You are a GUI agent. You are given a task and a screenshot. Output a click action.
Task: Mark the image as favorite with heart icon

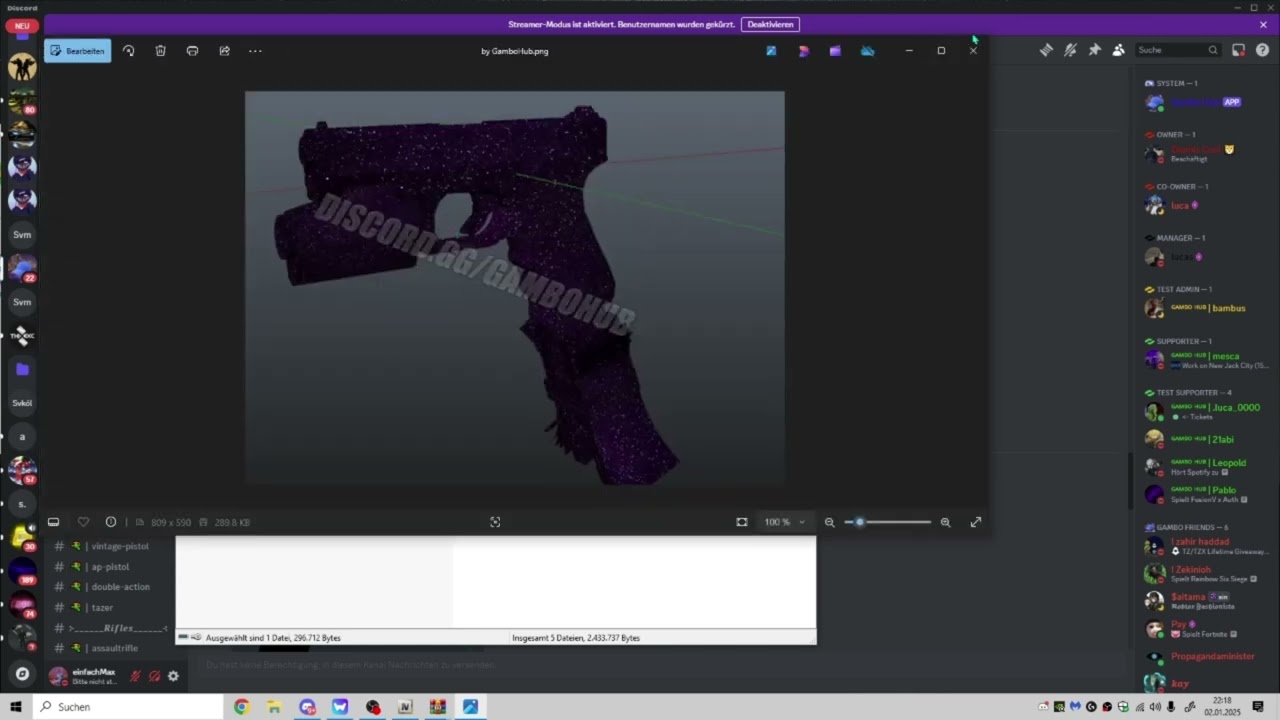[x=83, y=522]
